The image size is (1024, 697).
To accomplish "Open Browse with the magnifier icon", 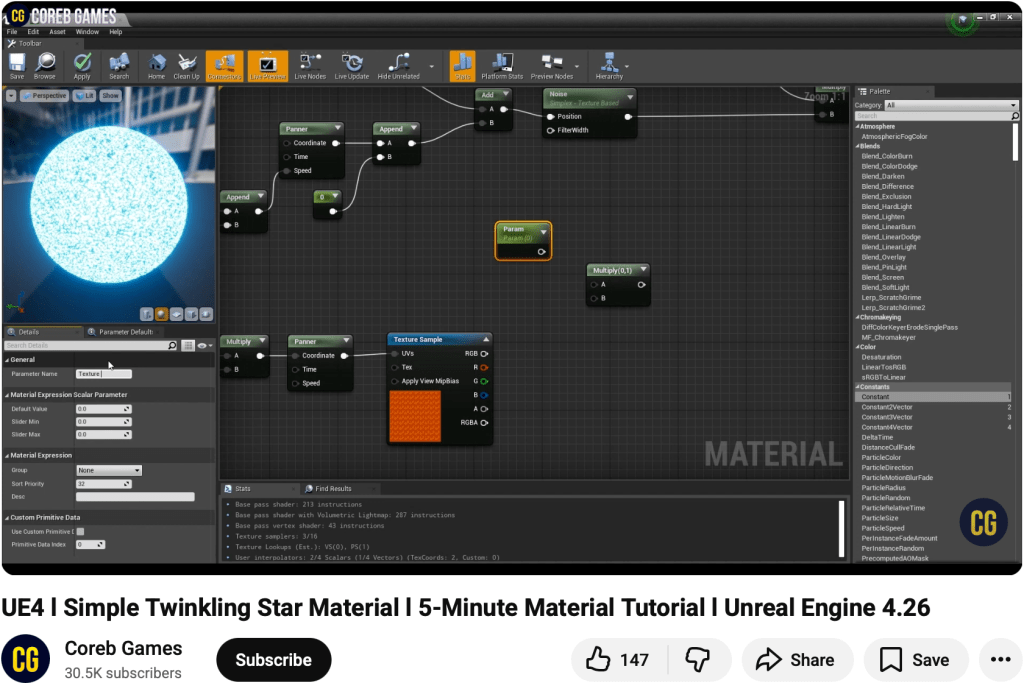I will (x=45, y=63).
